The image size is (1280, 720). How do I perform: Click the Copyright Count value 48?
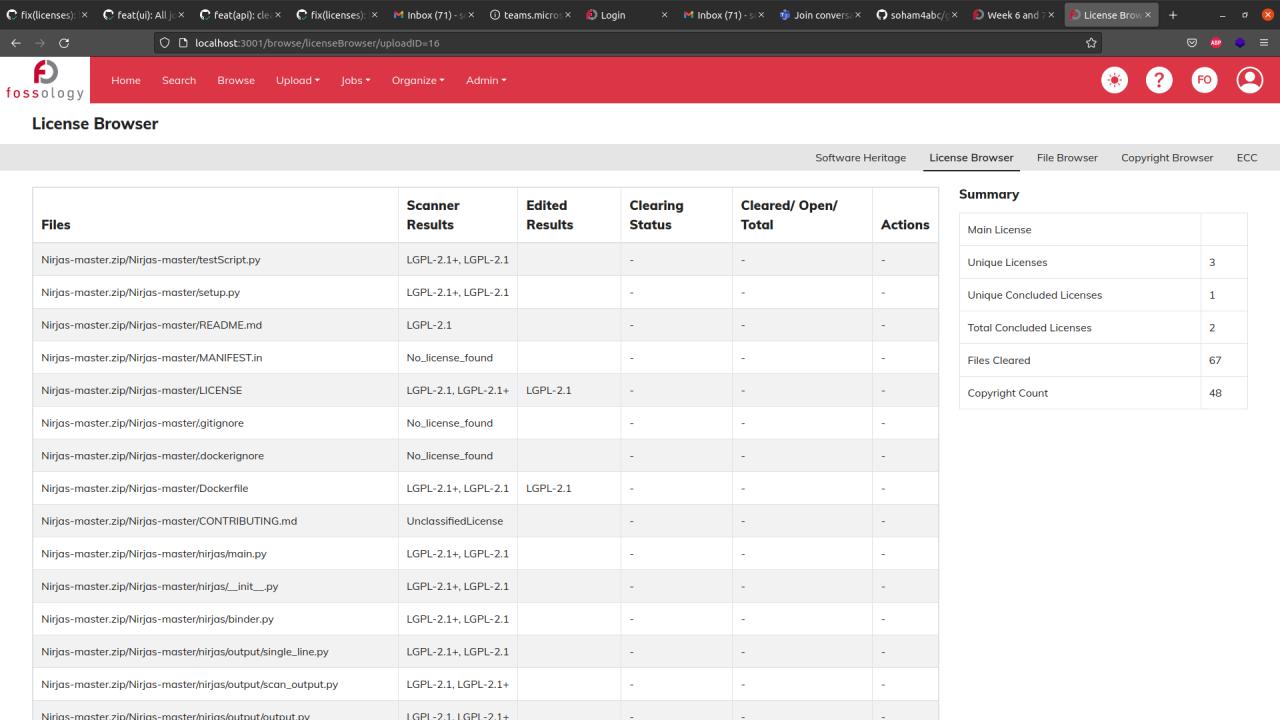point(1215,393)
